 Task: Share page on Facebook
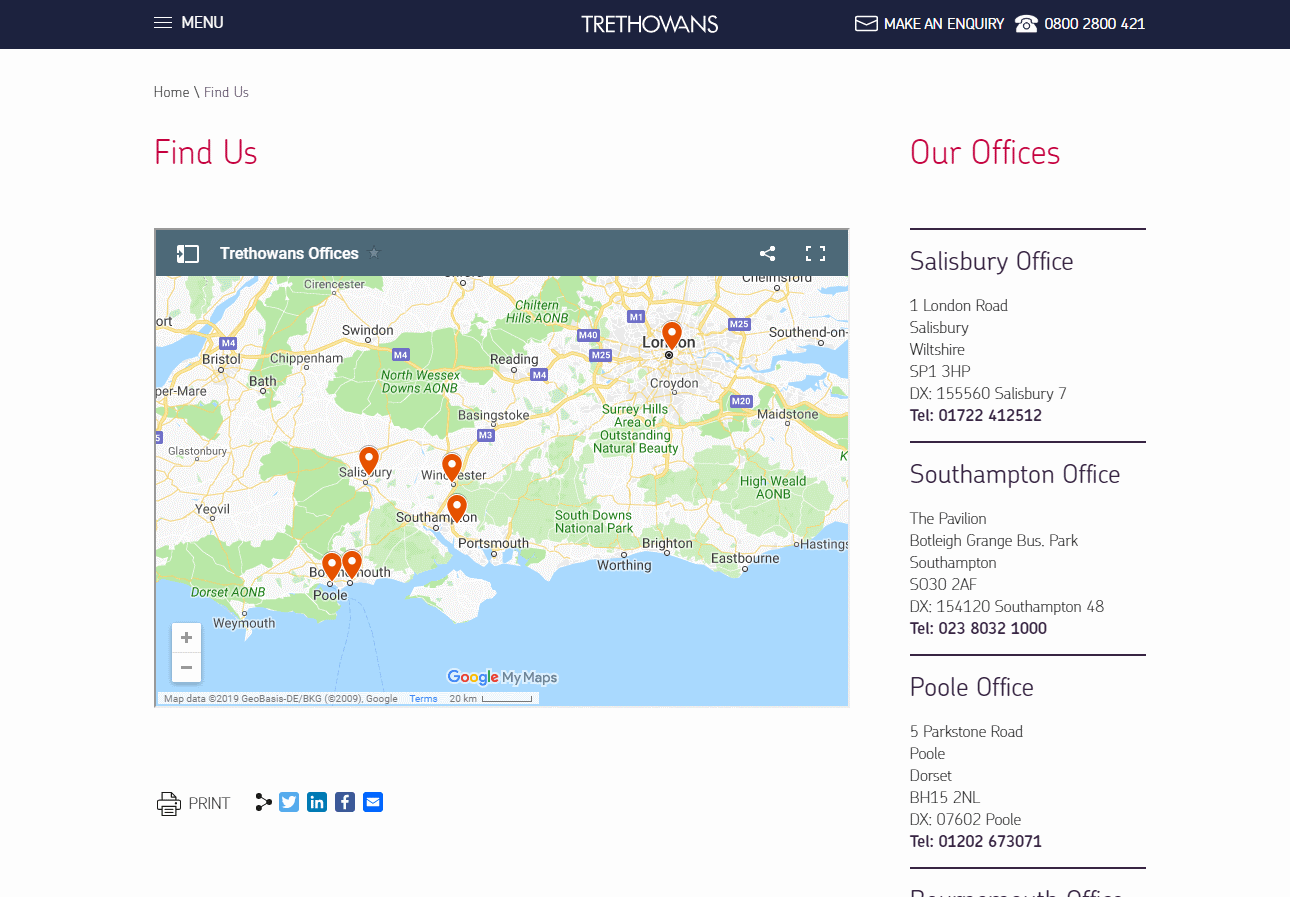345,802
